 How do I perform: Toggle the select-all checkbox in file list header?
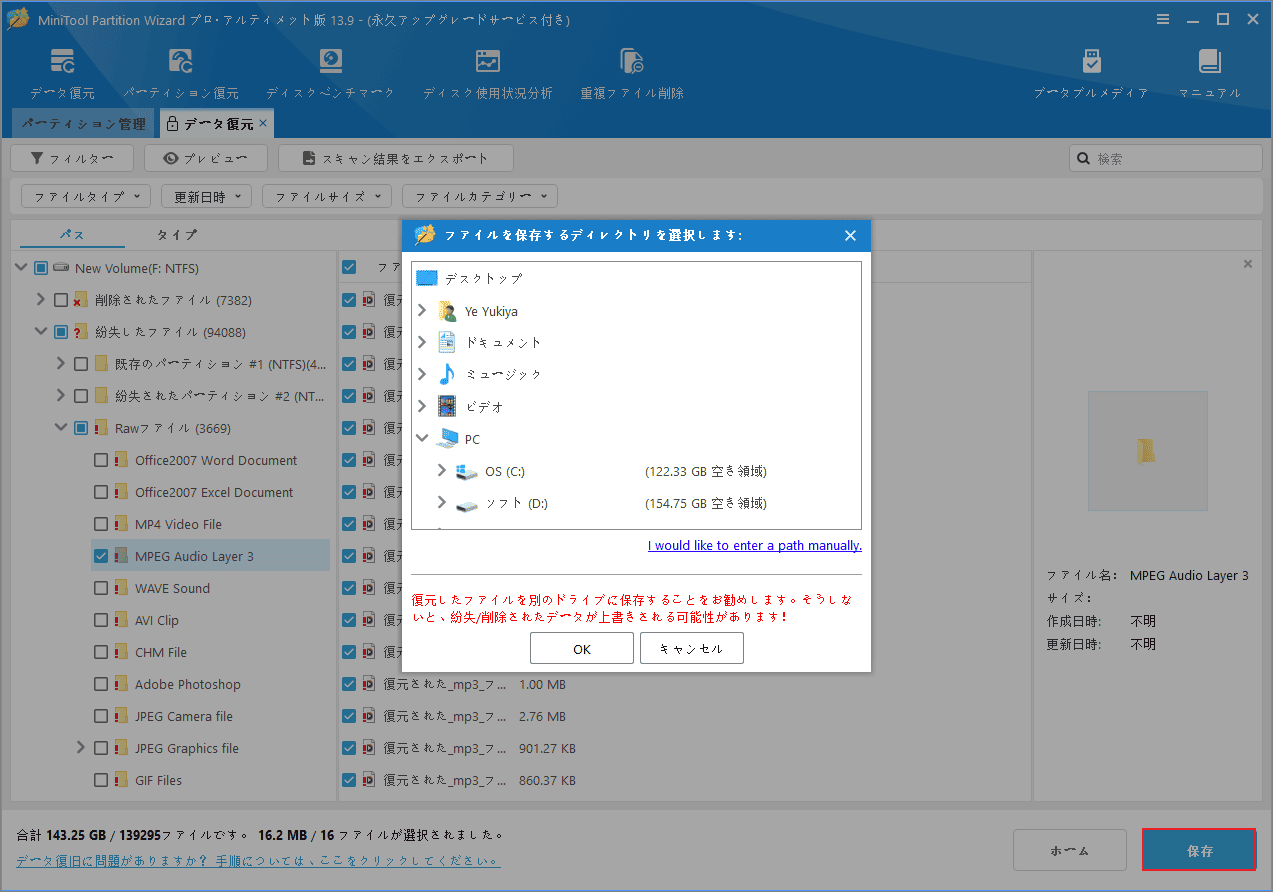pos(349,267)
